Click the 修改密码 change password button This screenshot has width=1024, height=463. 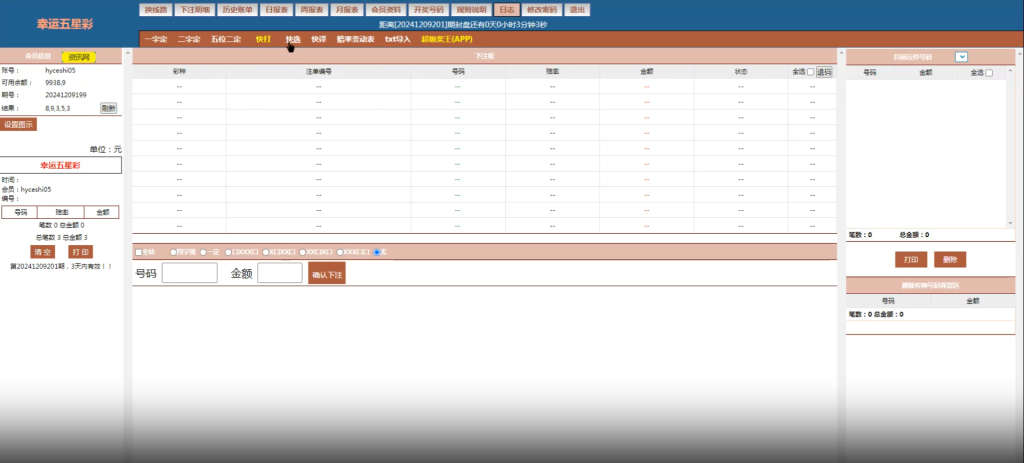pos(541,9)
